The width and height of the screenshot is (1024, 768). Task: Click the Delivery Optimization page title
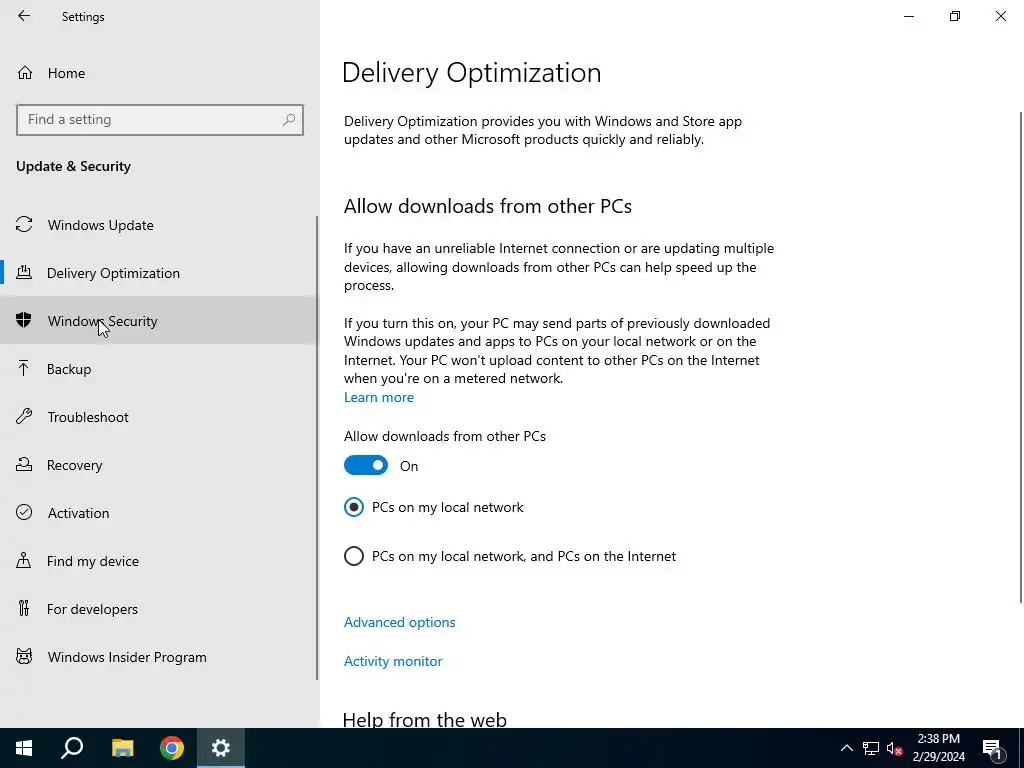[x=472, y=72]
